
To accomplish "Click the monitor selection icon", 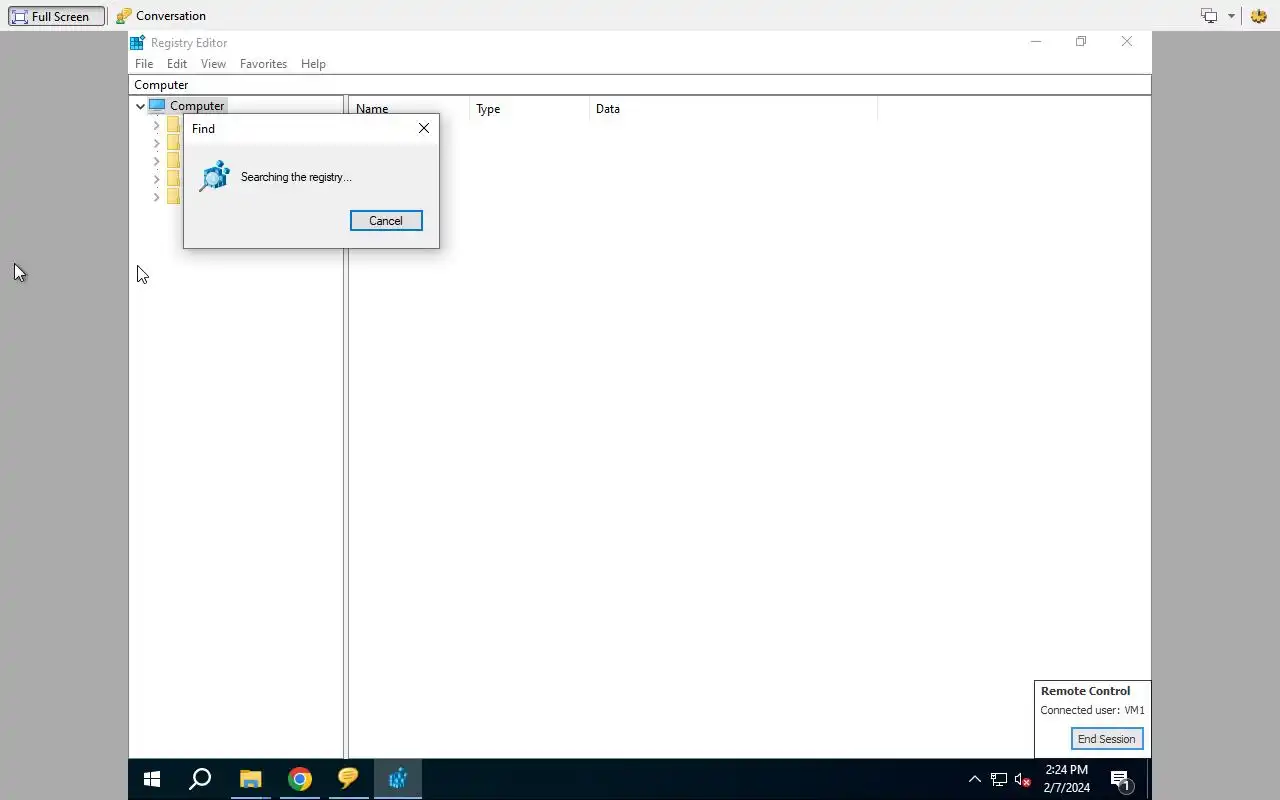I will coord(1210,16).
